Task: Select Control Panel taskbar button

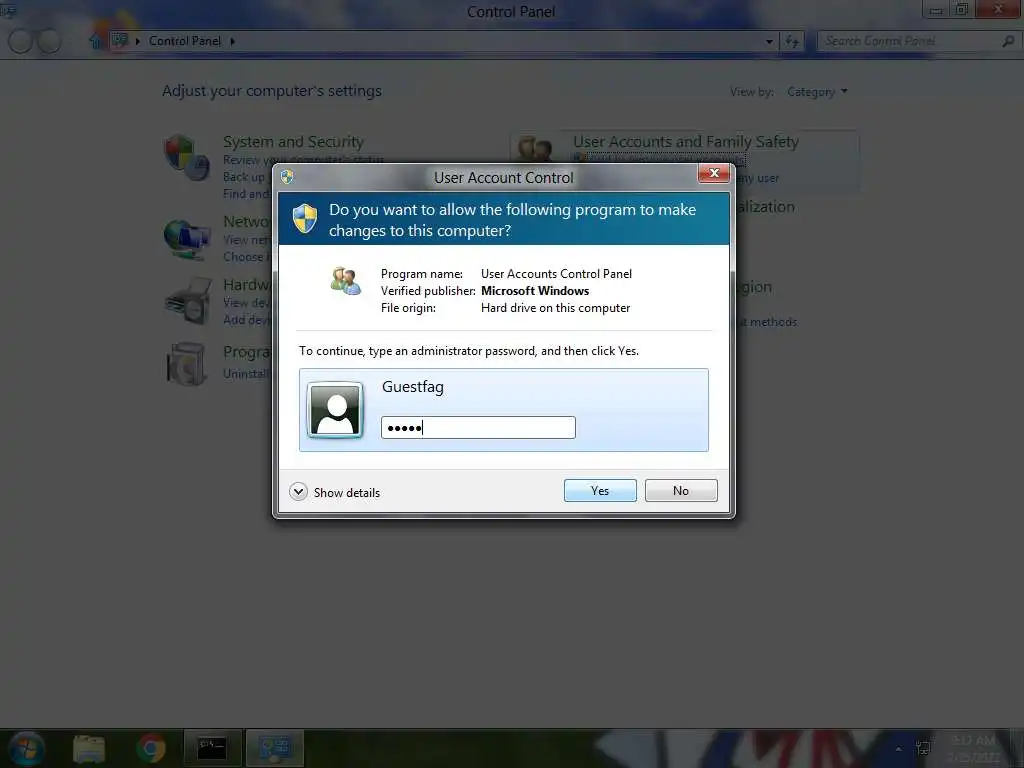Action: (274, 748)
